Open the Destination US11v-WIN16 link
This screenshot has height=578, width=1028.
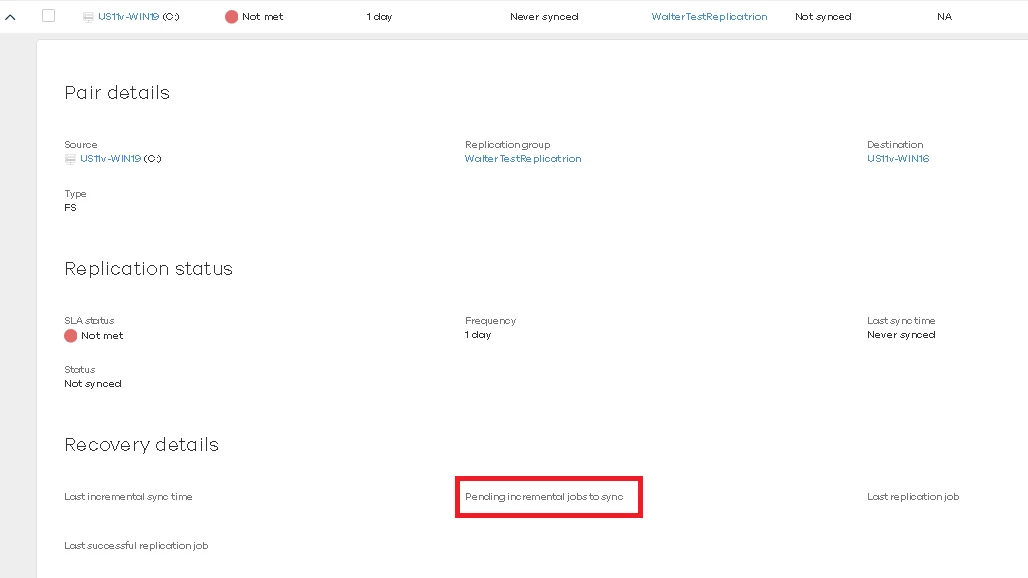point(898,159)
